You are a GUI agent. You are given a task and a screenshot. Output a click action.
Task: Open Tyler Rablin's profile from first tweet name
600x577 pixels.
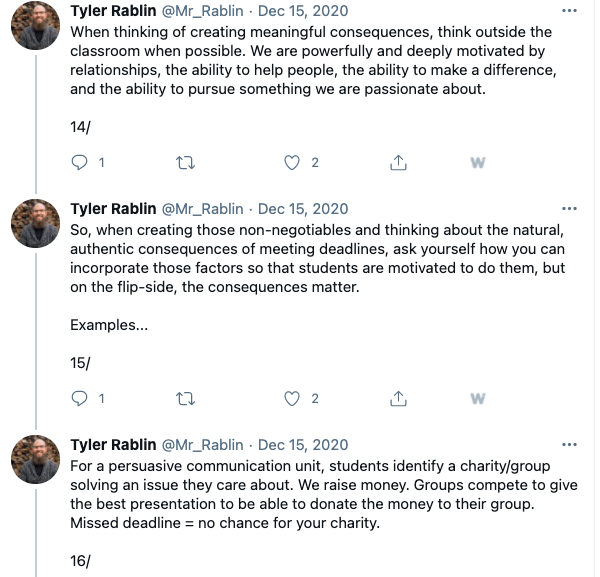click(x=113, y=9)
